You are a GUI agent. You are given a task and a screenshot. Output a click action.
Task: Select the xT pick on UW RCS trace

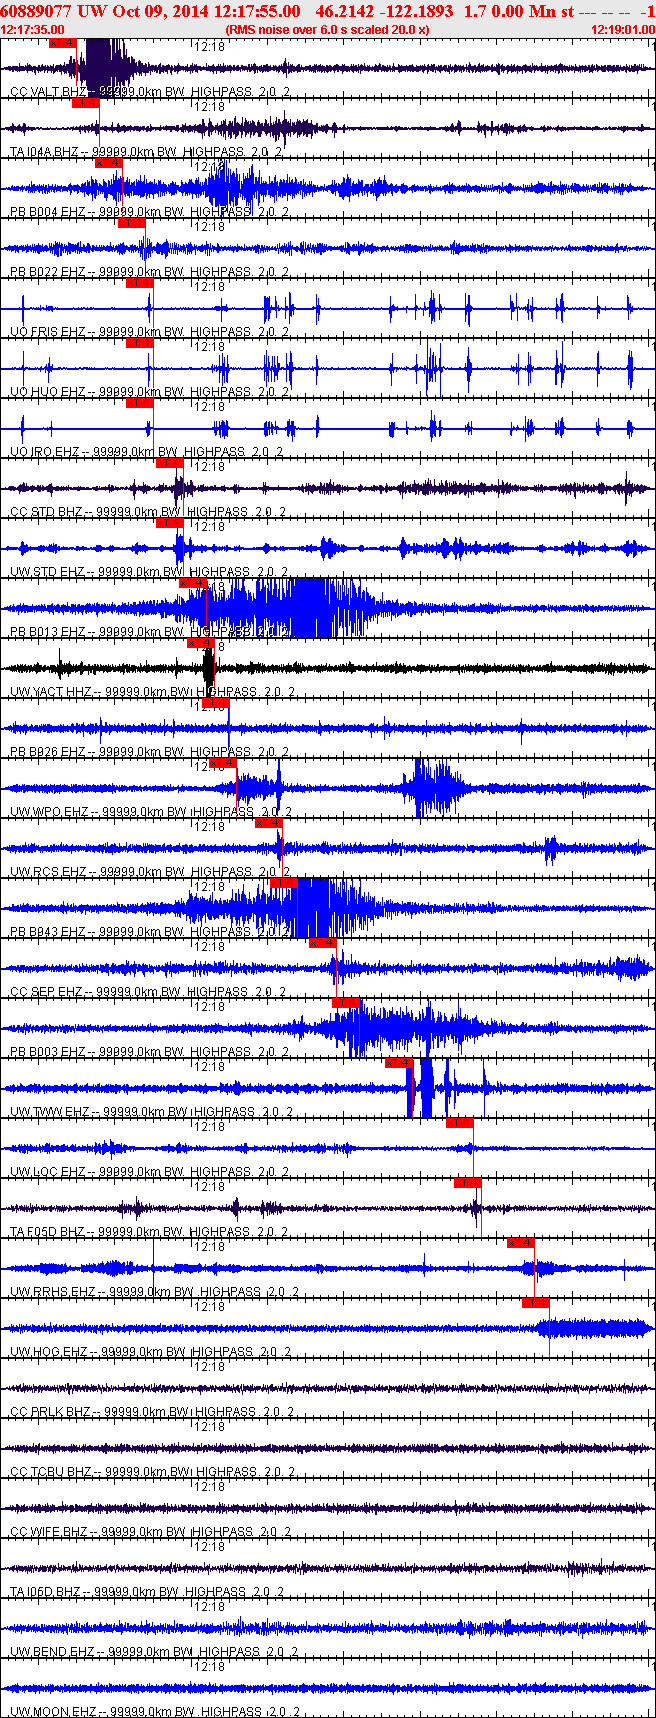(269, 823)
